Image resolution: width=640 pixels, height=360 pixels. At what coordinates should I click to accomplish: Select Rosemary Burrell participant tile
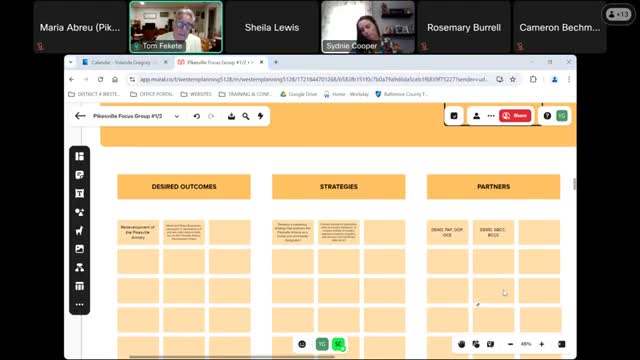point(464,27)
